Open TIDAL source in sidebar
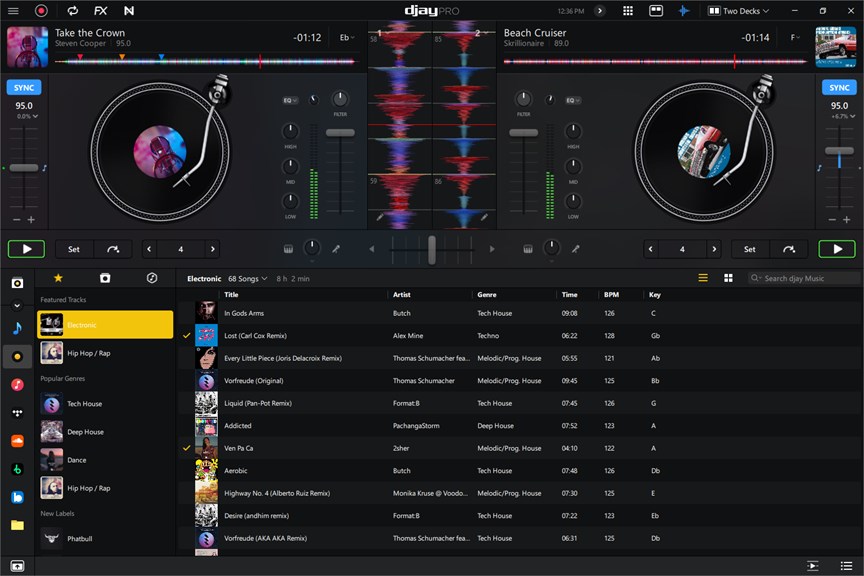 (x=17, y=412)
